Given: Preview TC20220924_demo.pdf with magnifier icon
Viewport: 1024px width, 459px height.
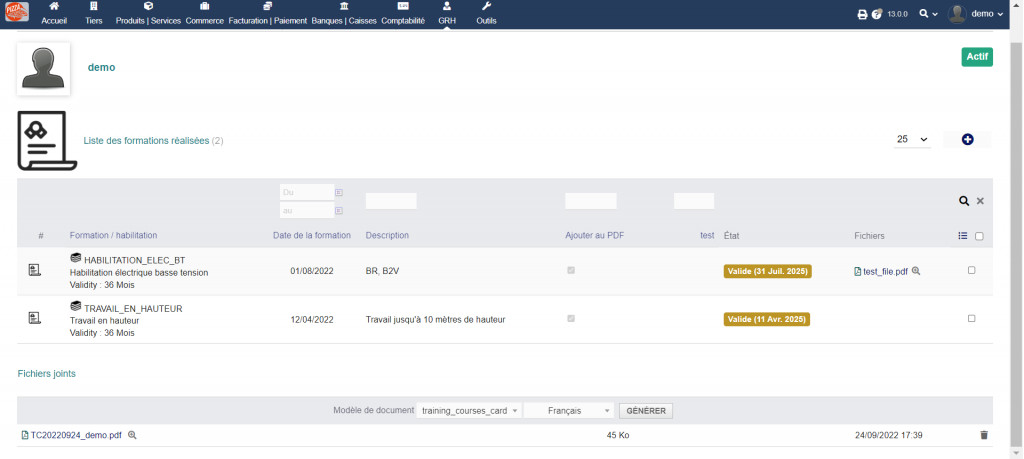Looking at the screenshot, I should point(132,435).
